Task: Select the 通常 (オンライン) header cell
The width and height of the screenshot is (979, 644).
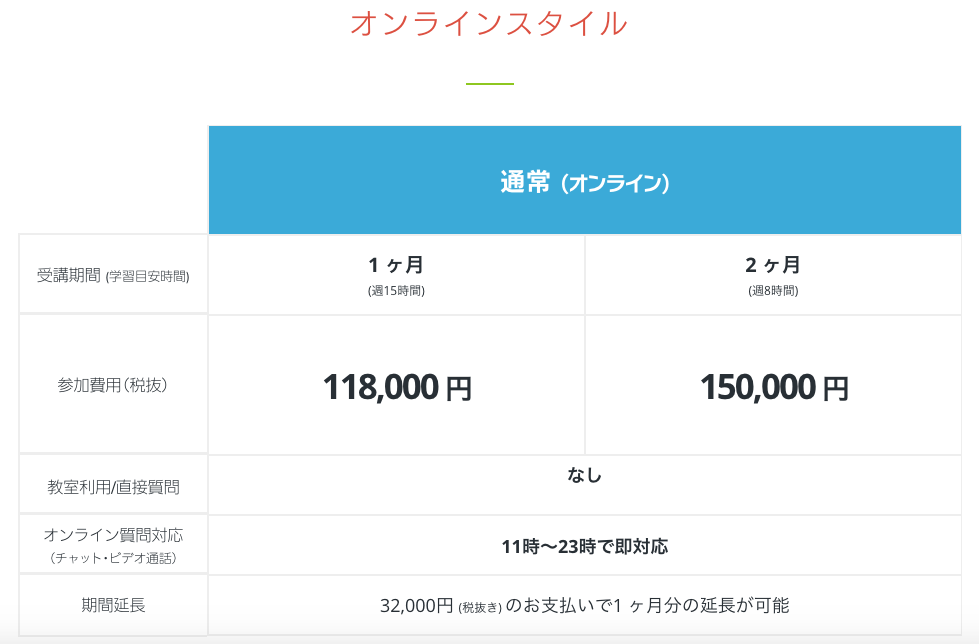Action: (x=584, y=180)
